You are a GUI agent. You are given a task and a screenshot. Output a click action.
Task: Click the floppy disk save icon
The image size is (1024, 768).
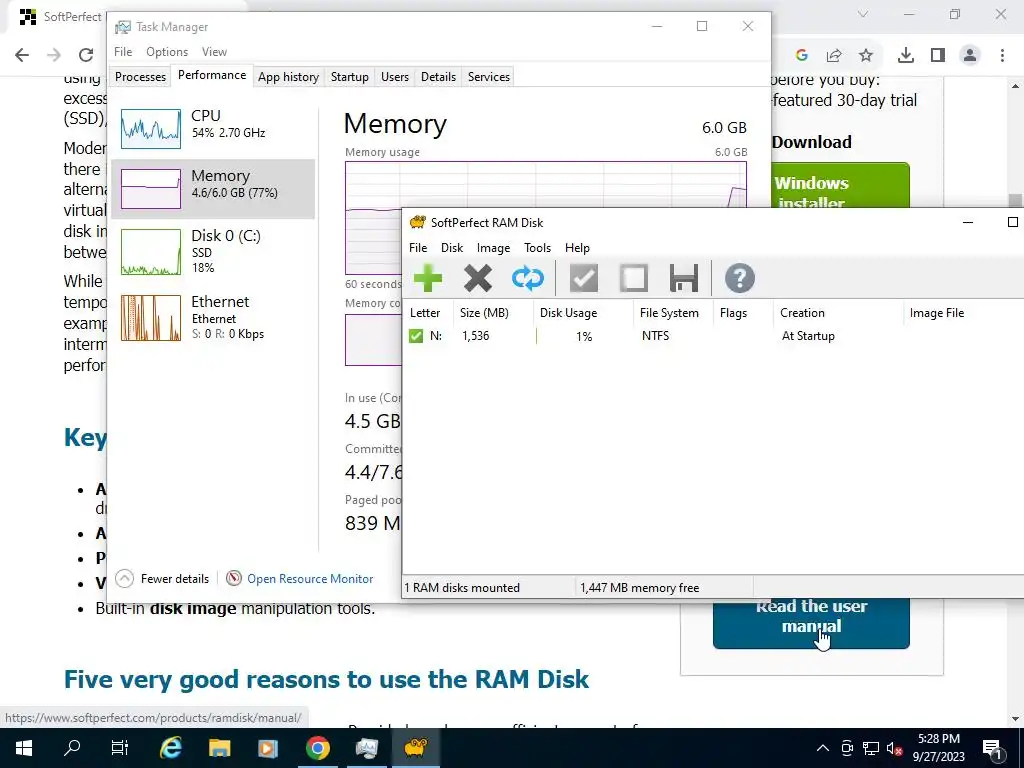tap(684, 278)
